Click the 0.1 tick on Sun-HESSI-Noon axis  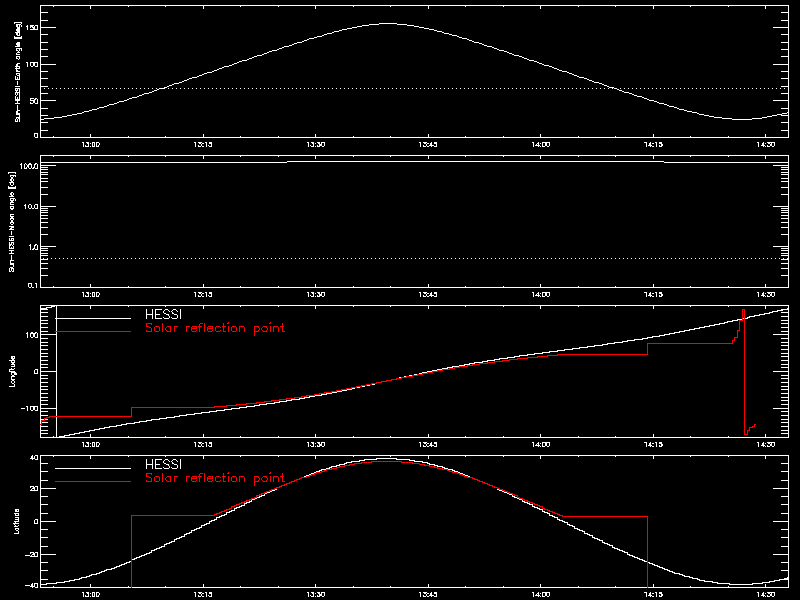[x=33, y=286]
